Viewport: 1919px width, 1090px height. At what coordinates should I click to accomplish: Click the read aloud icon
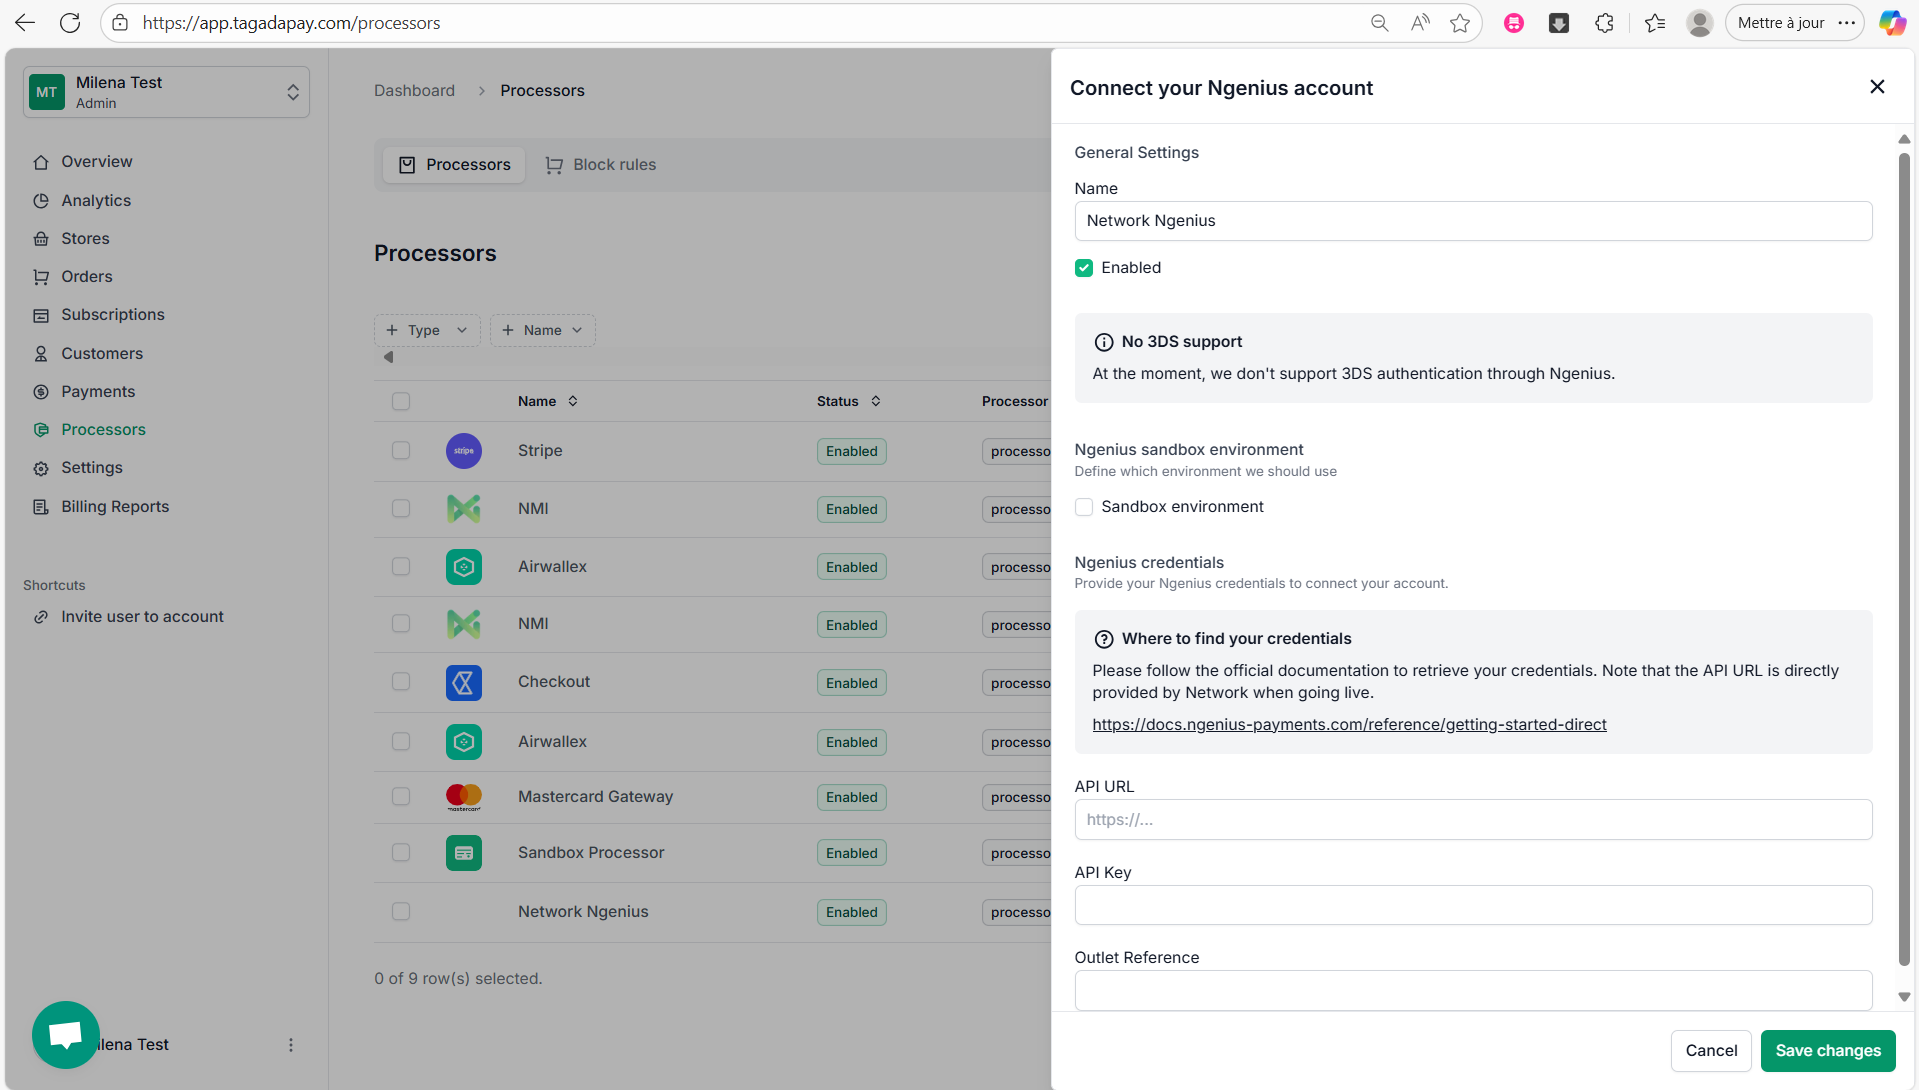click(x=1420, y=23)
